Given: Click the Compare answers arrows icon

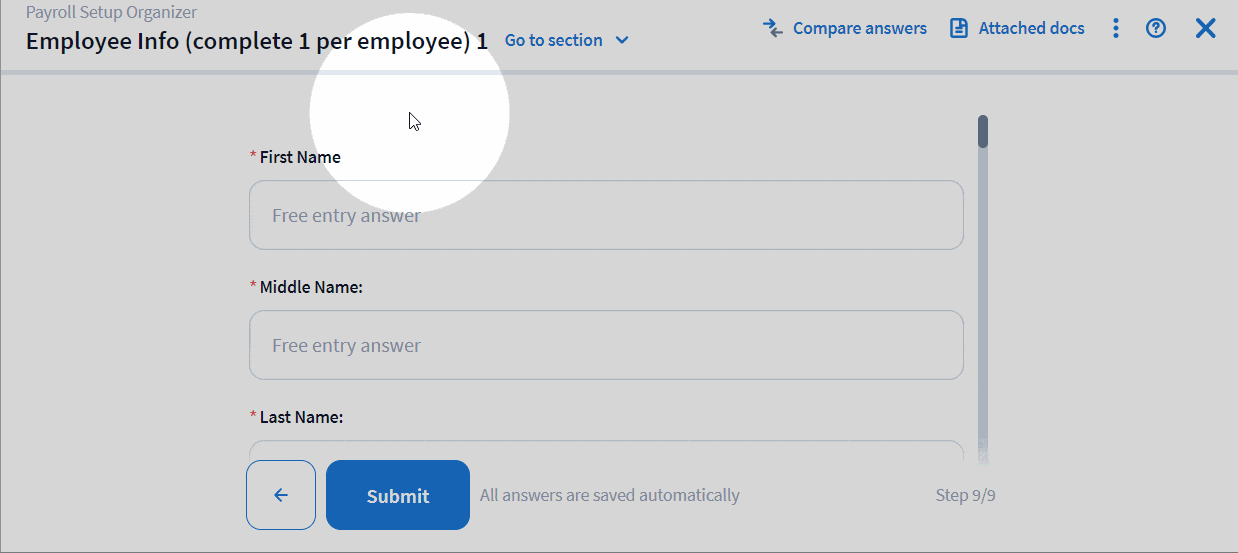Looking at the screenshot, I should click(772, 28).
